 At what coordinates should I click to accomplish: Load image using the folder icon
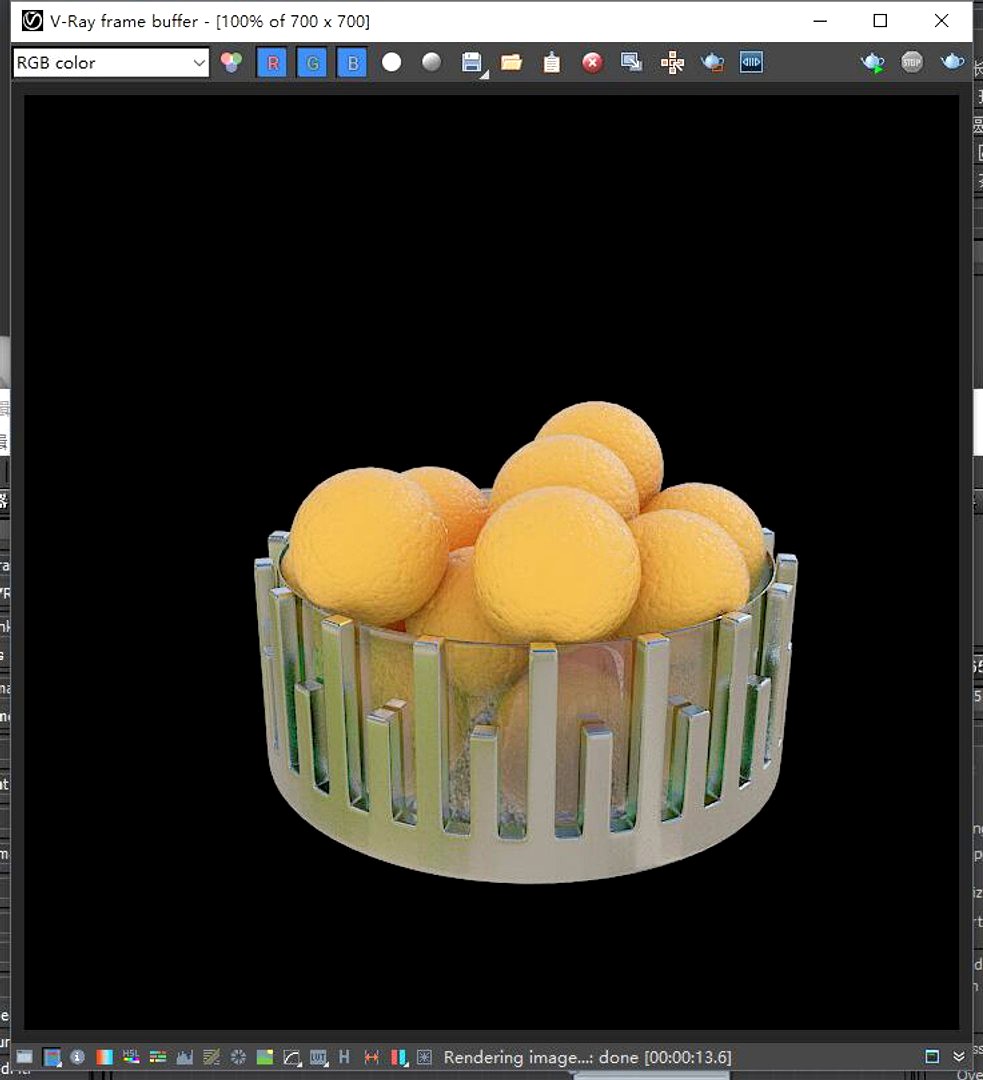click(x=512, y=63)
